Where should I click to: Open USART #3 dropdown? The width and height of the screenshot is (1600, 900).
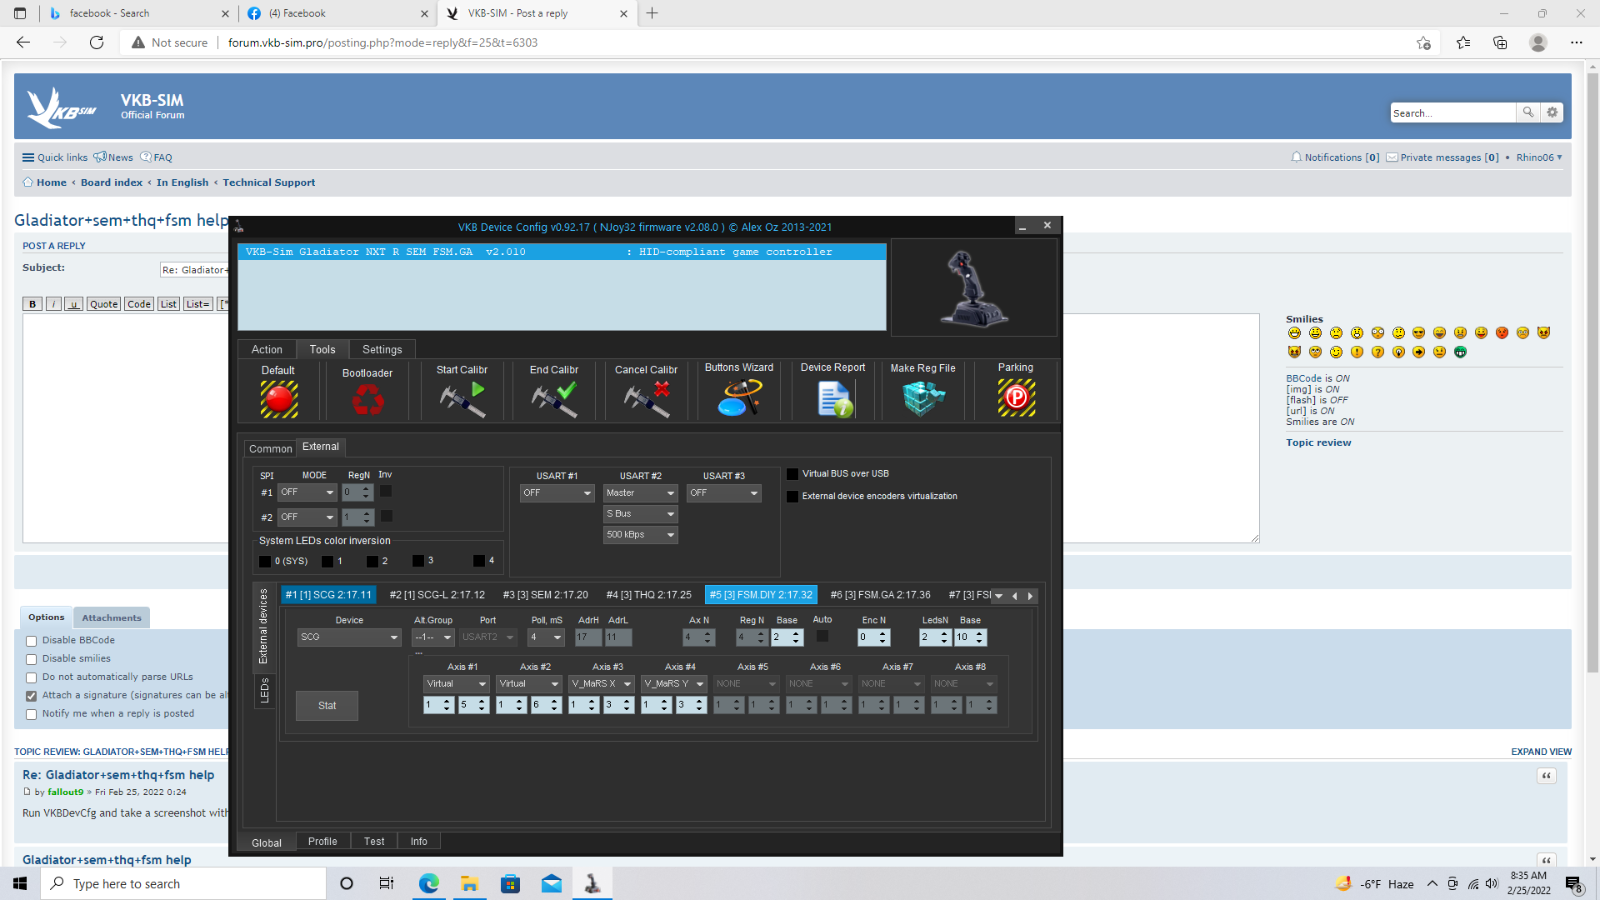[724, 493]
